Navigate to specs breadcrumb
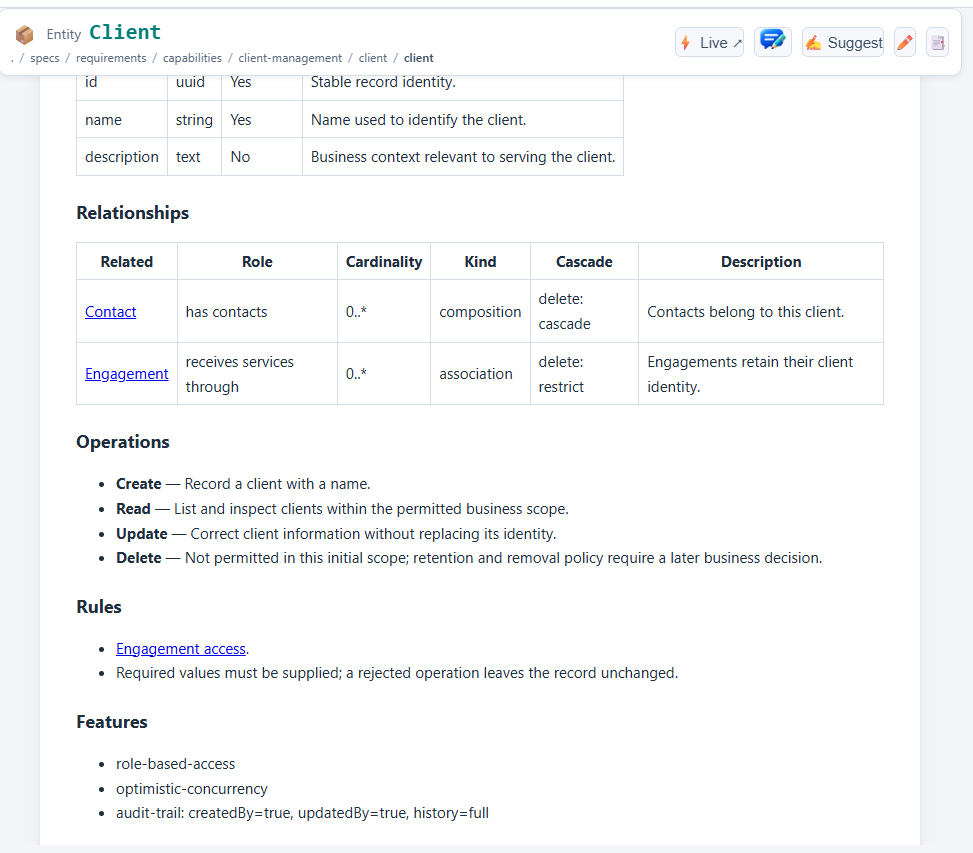The height and width of the screenshot is (853, 973). point(45,58)
